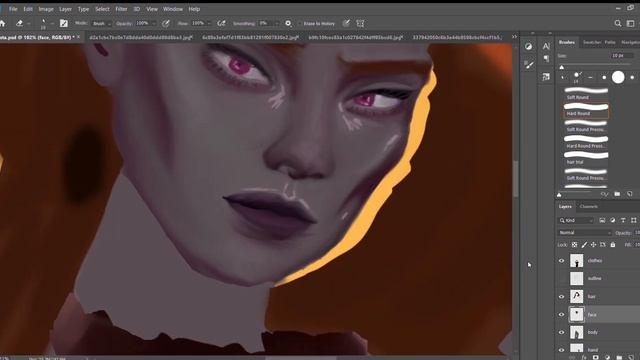This screenshot has height=360, width=640.
Task: Open the layer filter Kind dropdown
Action: coord(576,220)
